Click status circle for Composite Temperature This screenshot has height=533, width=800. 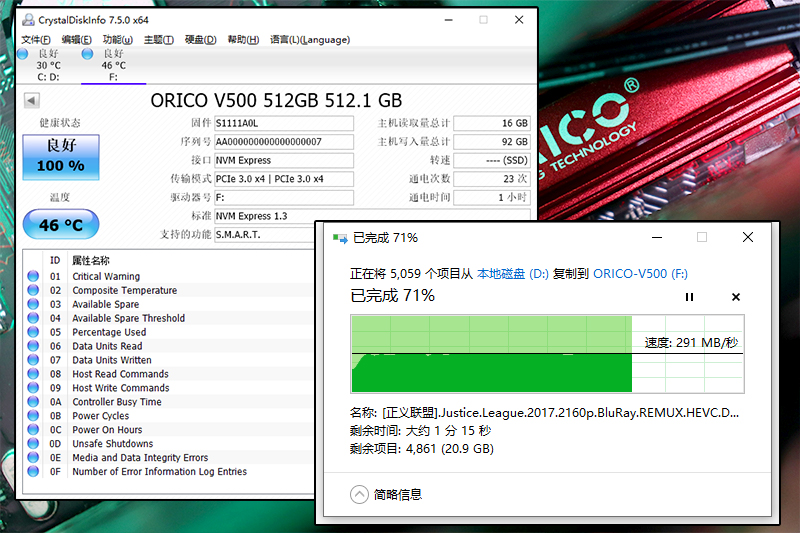pos(33,290)
